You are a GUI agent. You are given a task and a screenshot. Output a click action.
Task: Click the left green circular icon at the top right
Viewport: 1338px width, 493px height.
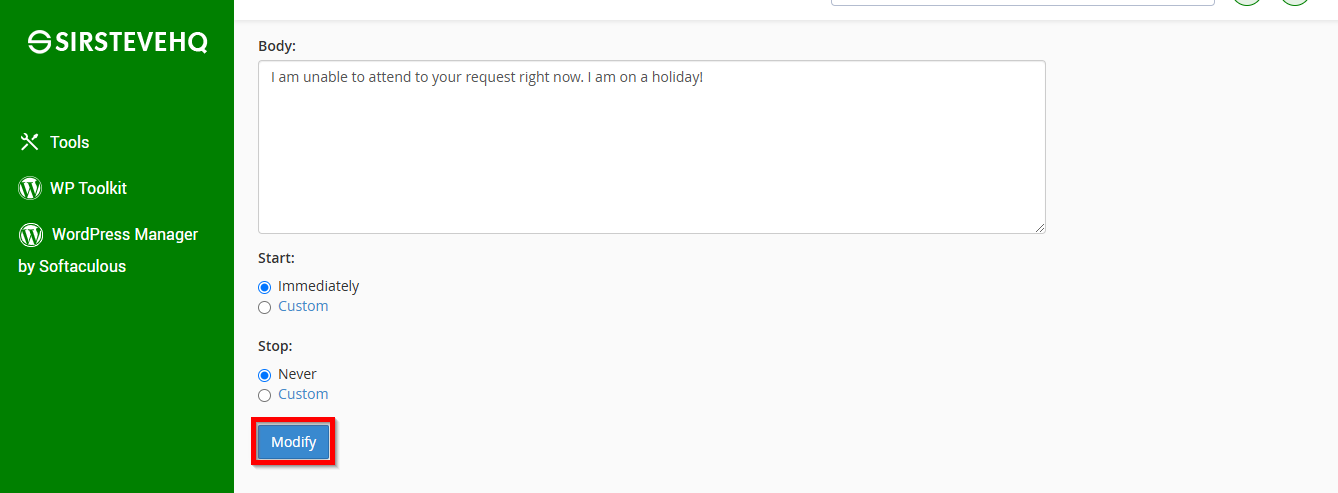(1246, 2)
